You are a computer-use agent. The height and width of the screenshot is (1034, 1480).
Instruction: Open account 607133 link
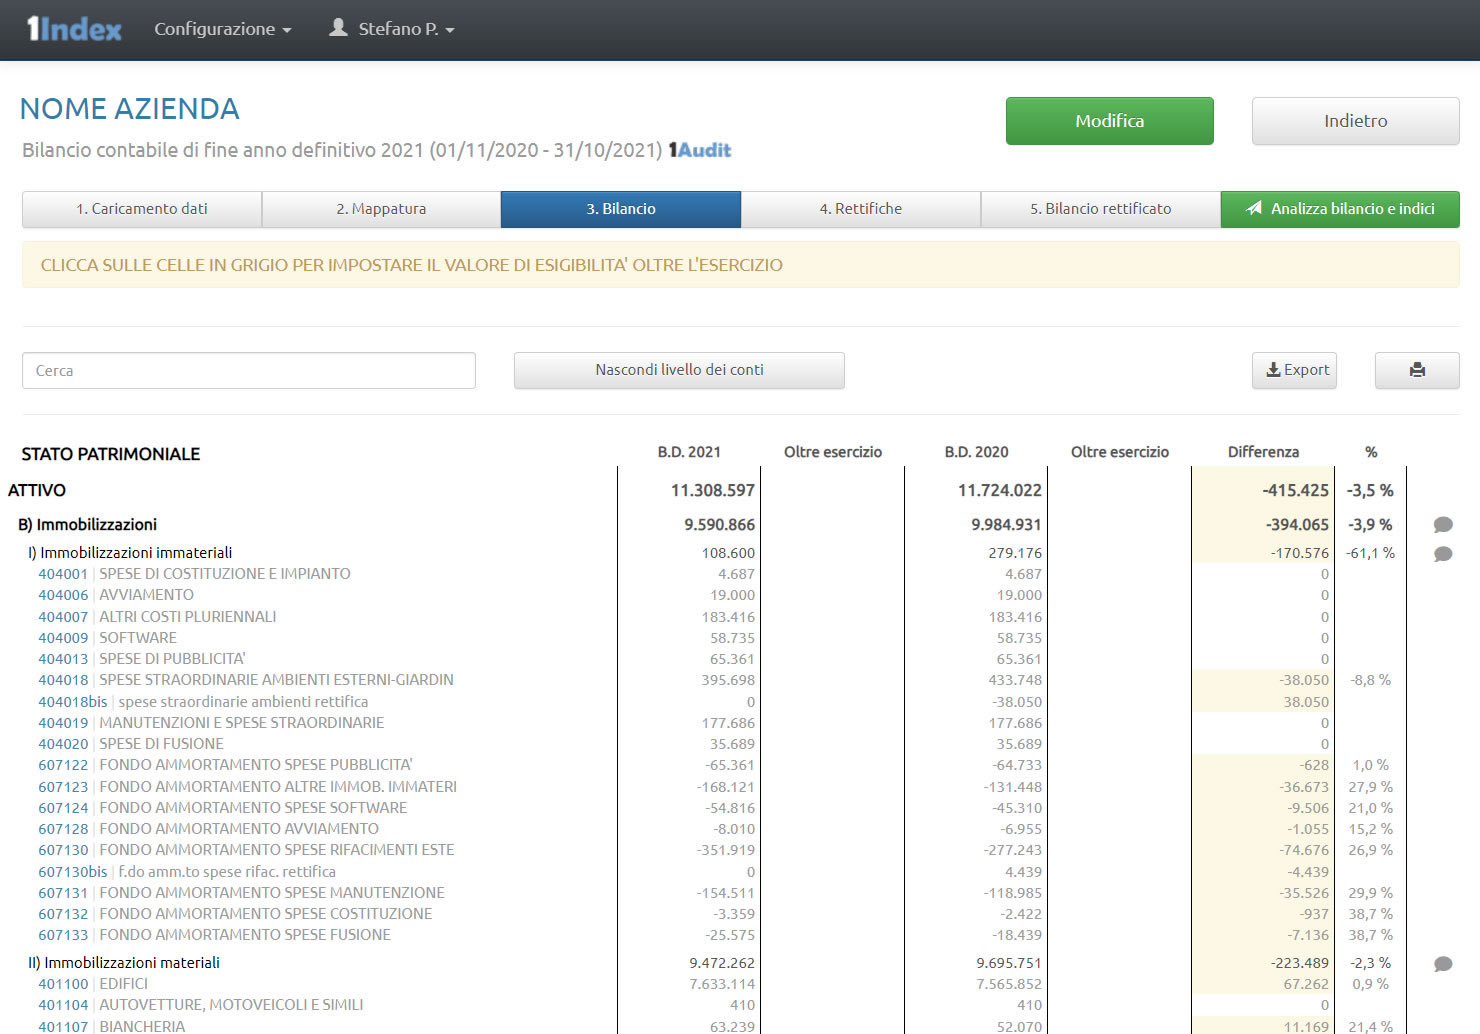pos(63,935)
